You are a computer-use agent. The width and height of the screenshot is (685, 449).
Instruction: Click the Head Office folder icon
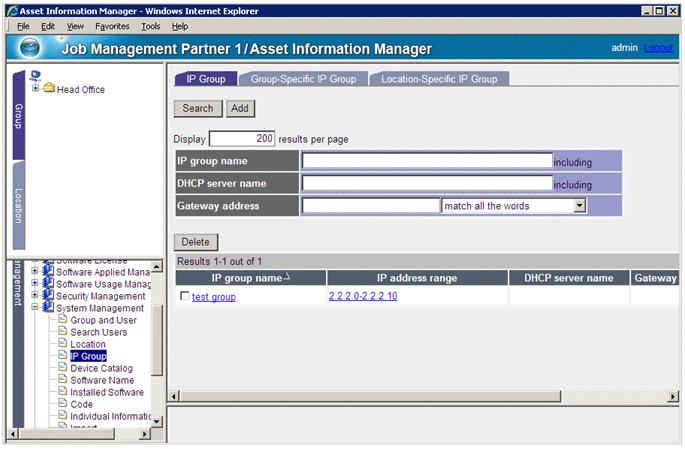(49, 89)
